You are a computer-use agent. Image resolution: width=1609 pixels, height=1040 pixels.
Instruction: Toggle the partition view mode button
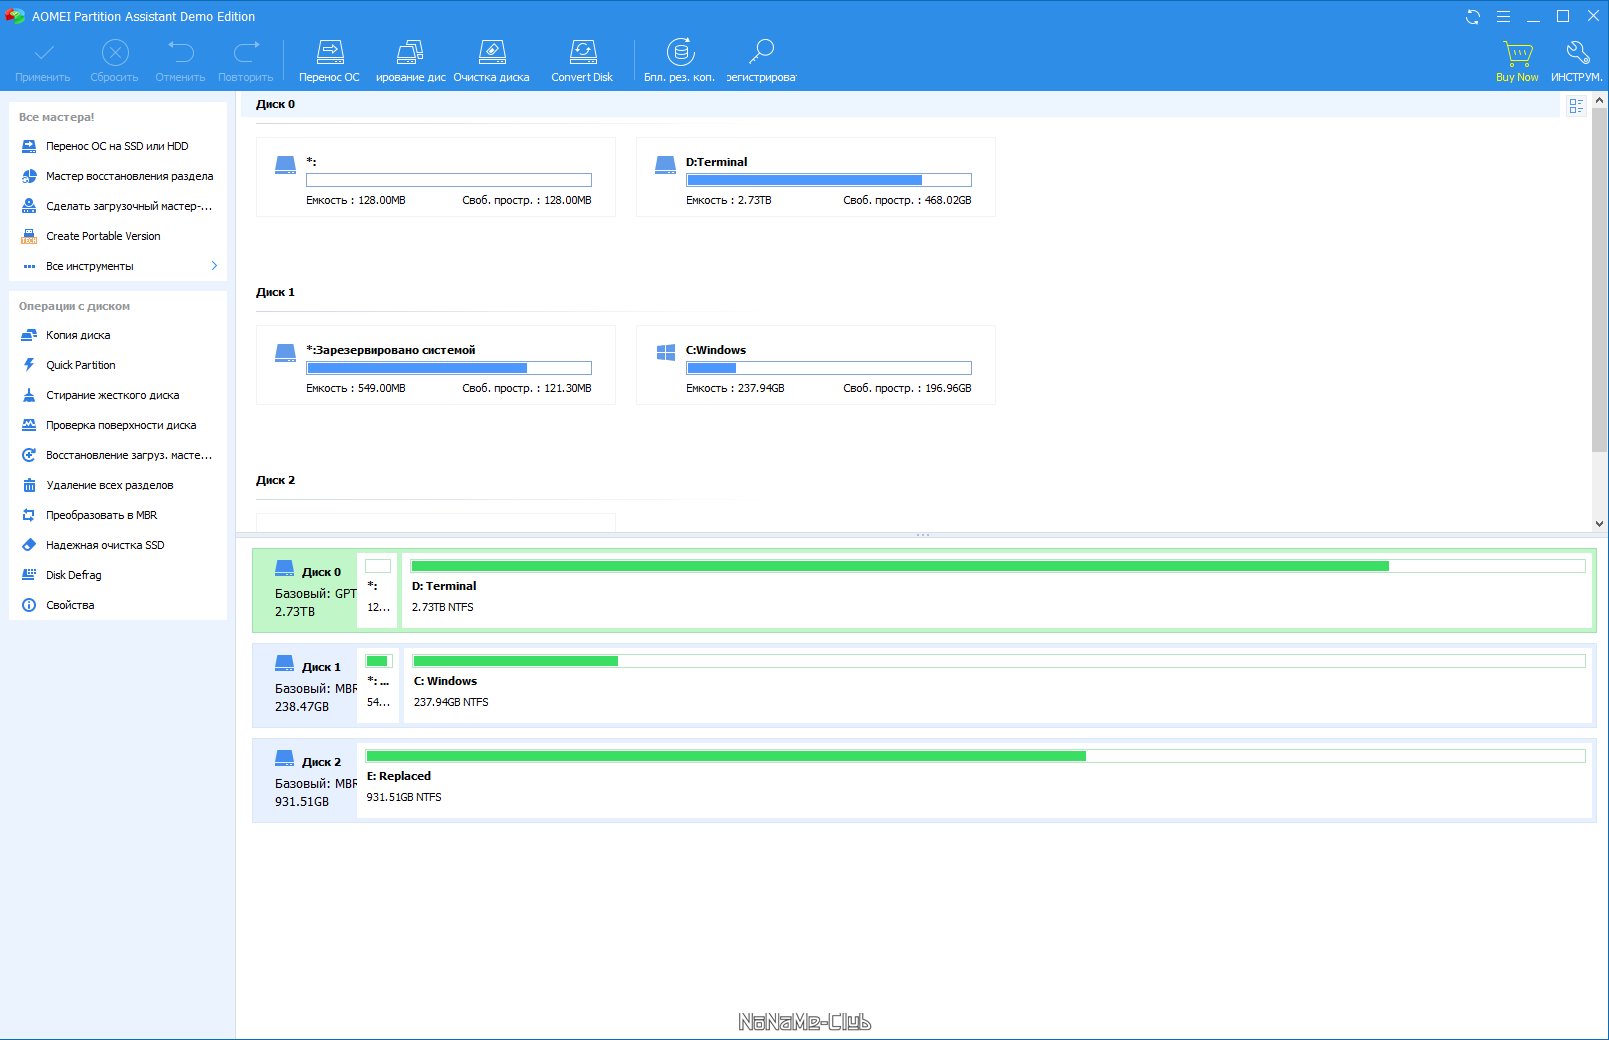(x=1576, y=106)
